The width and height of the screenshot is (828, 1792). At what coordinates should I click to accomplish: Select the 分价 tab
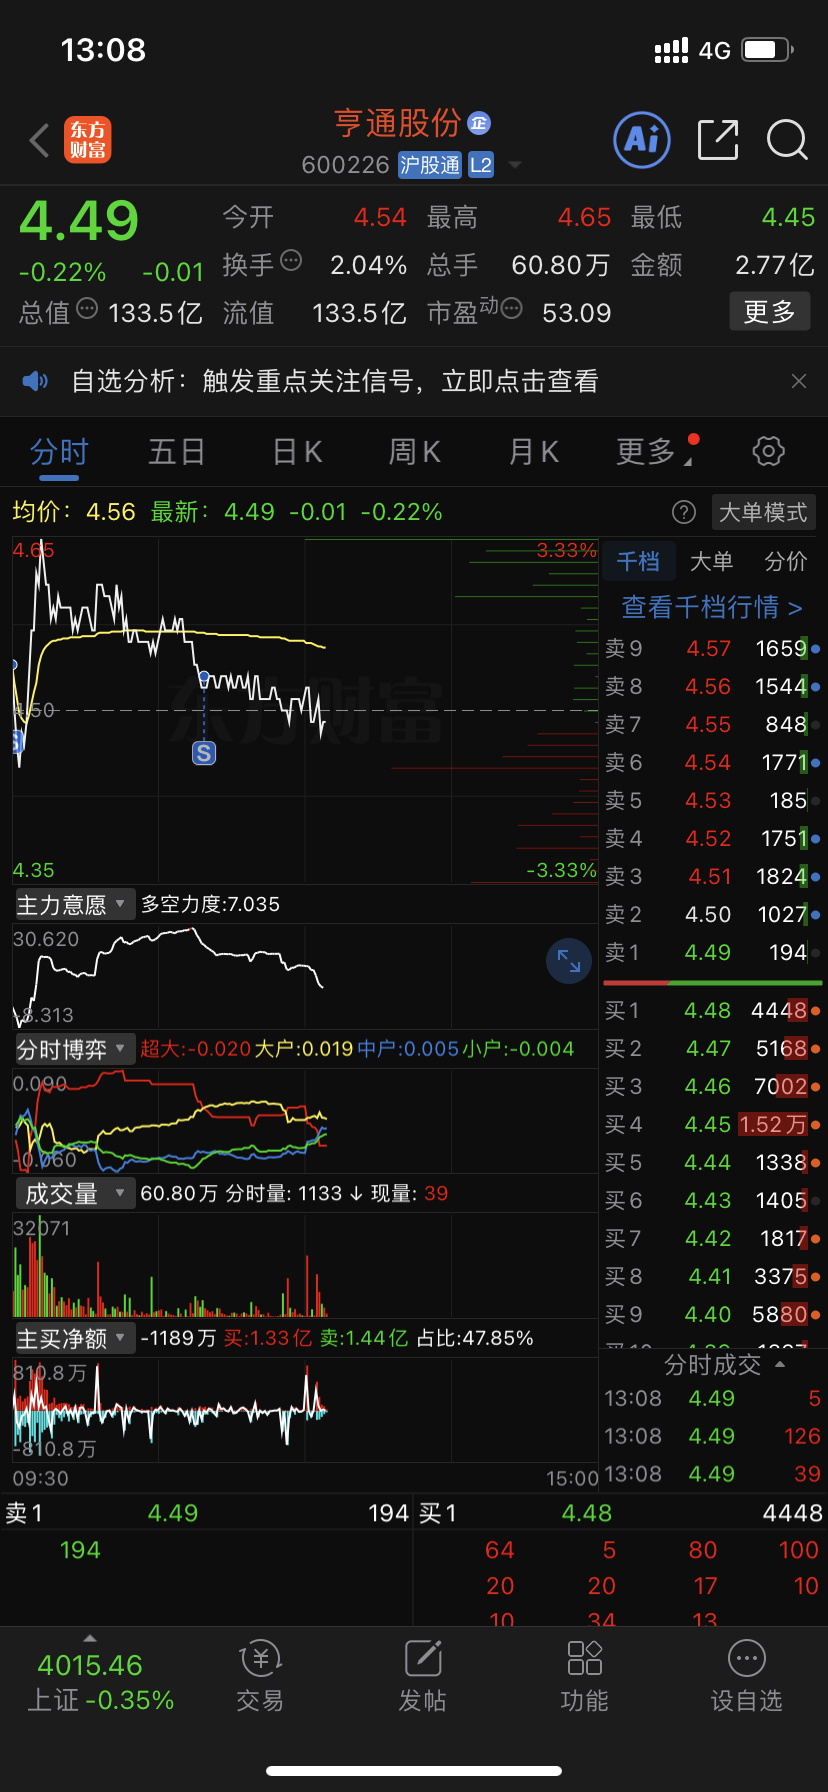[786, 561]
